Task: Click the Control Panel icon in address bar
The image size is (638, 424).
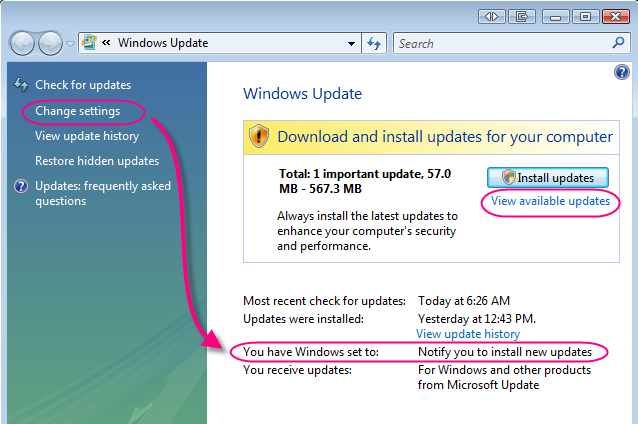Action: click(x=89, y=43)
